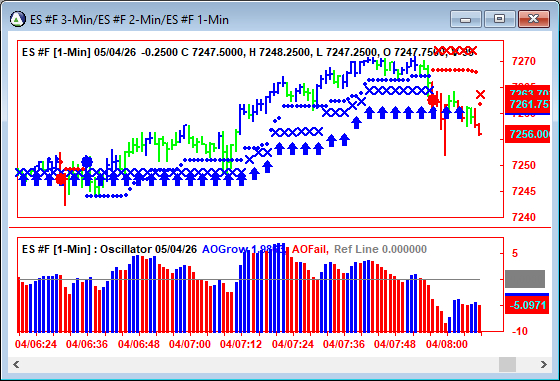
Task: Click the 04/06:36 time axis label
Action: pos(87,344)
